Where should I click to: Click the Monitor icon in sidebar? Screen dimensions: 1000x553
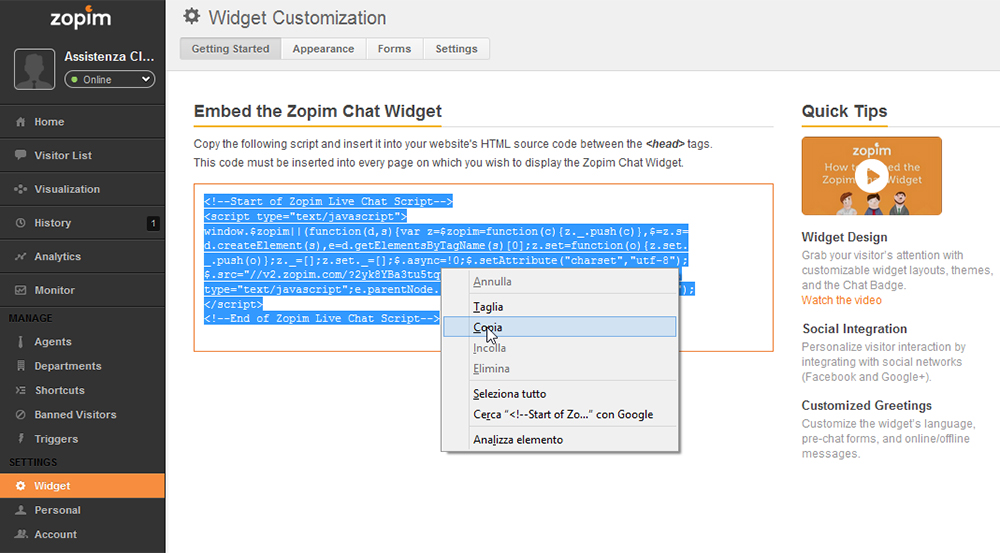[20, 290]
